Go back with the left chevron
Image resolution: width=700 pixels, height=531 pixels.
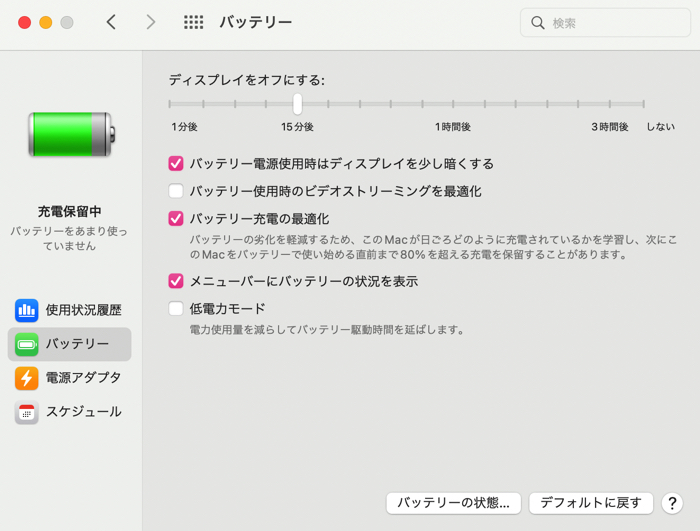click(111, 22)
